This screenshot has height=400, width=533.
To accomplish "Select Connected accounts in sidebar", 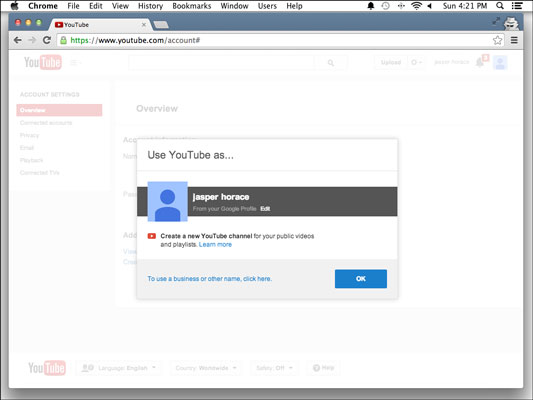I will [46, 123].
